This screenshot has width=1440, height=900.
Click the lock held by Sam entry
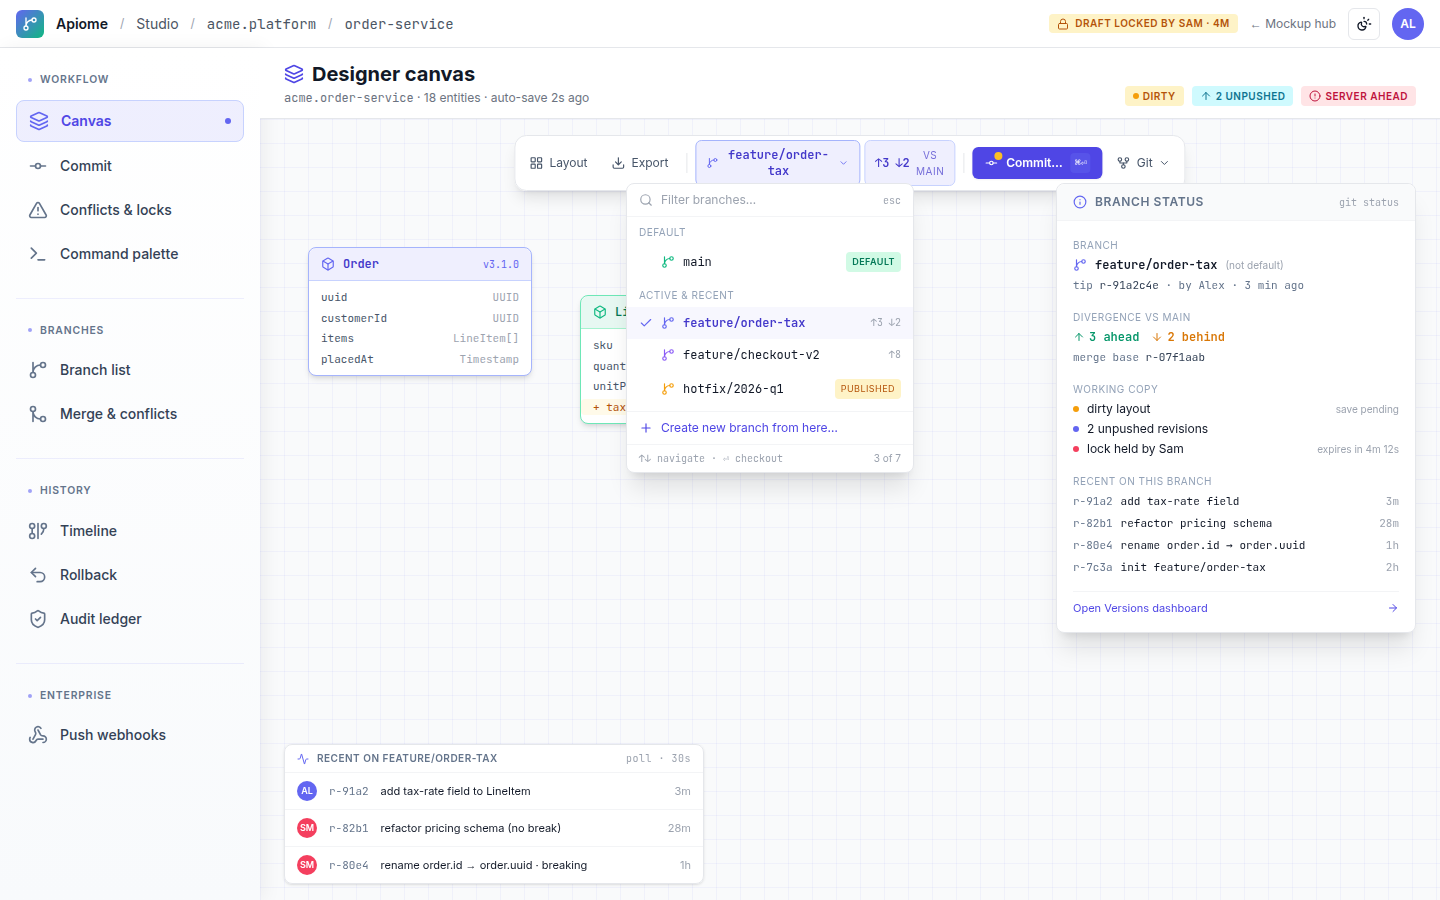[x=1236, y=449]
